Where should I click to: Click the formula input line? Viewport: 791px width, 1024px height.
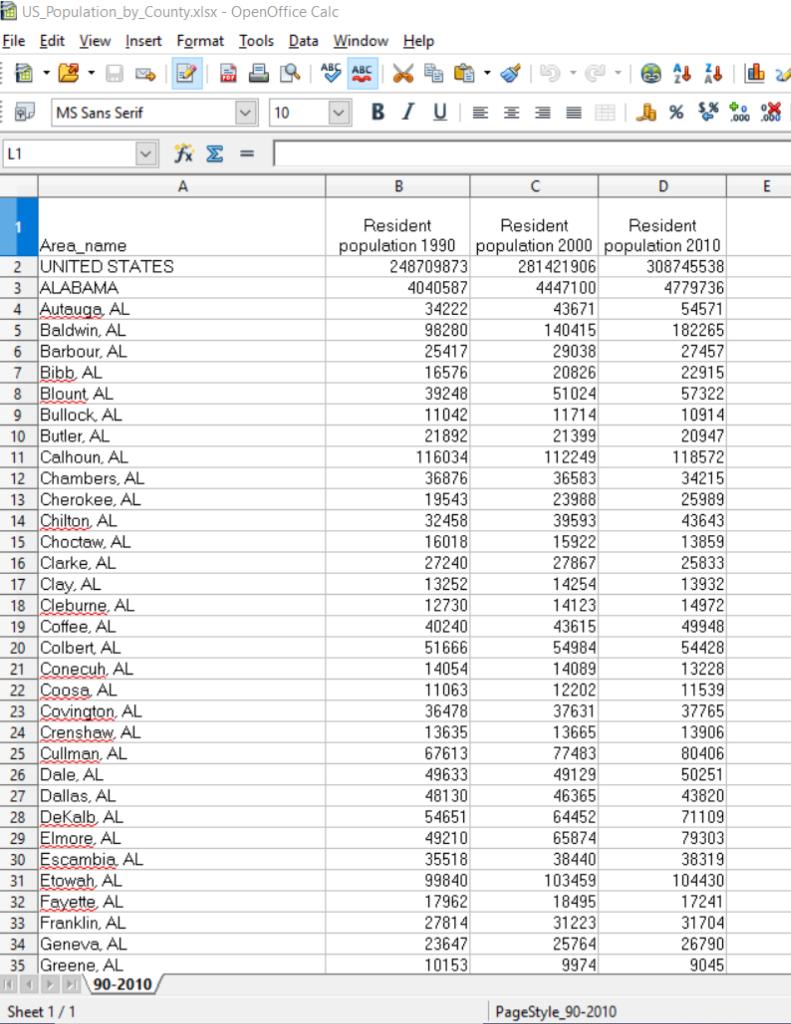click(532, 154)
